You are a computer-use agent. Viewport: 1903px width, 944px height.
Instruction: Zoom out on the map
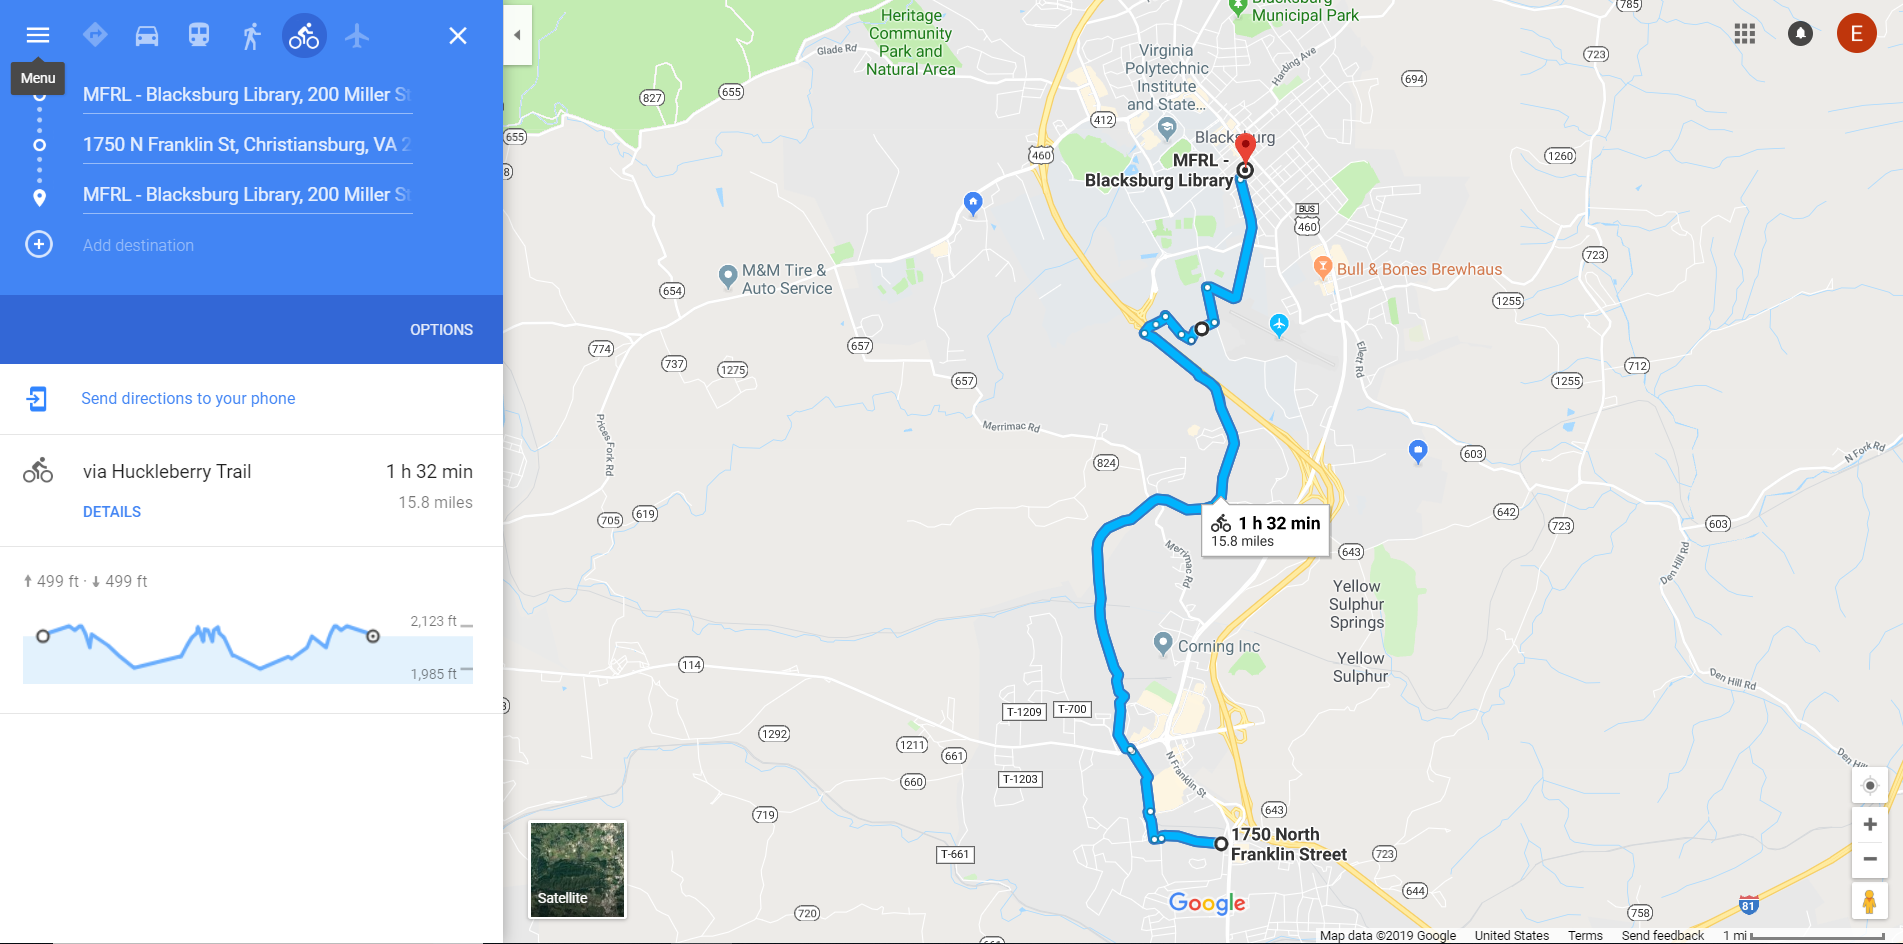1870,859
